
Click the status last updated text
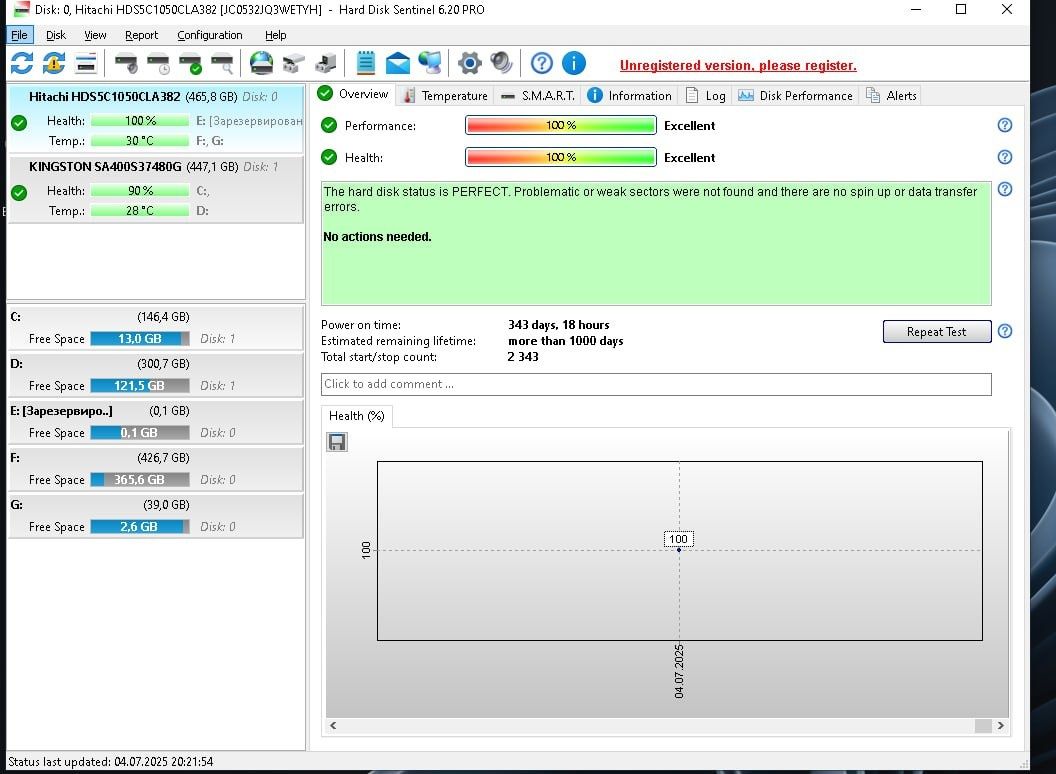pyautogui.click(x=110, y=762)
